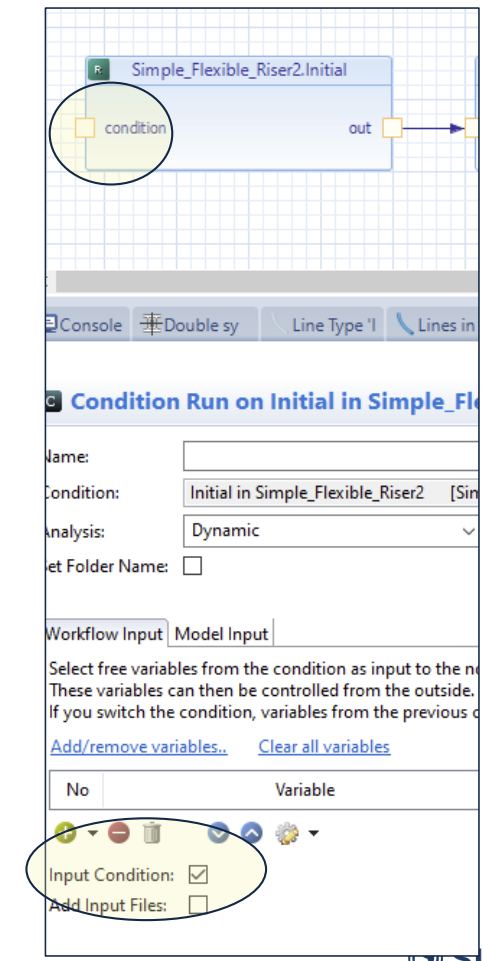483x961 pixels.
Task: Click the condition input port square
Action: click(x=85, y=128)
